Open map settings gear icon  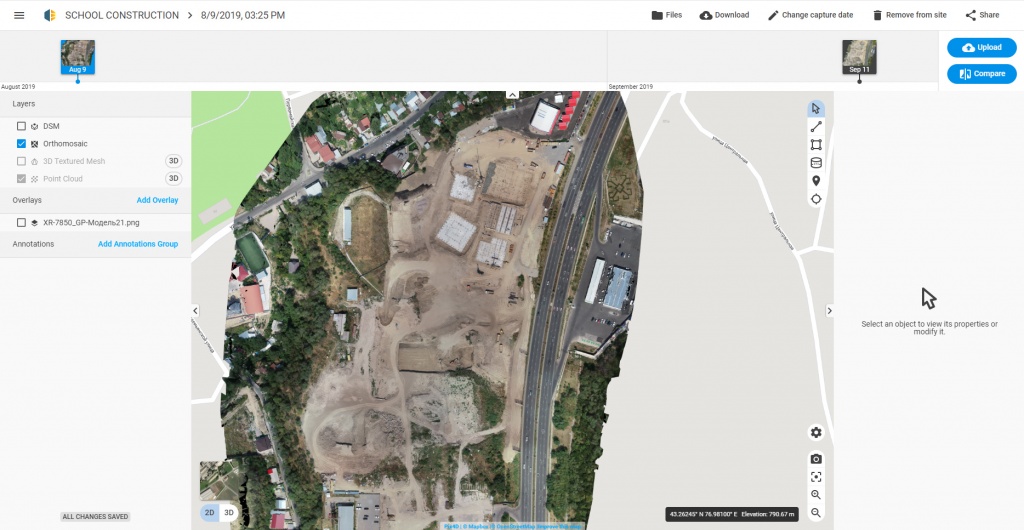coord(816,432)
